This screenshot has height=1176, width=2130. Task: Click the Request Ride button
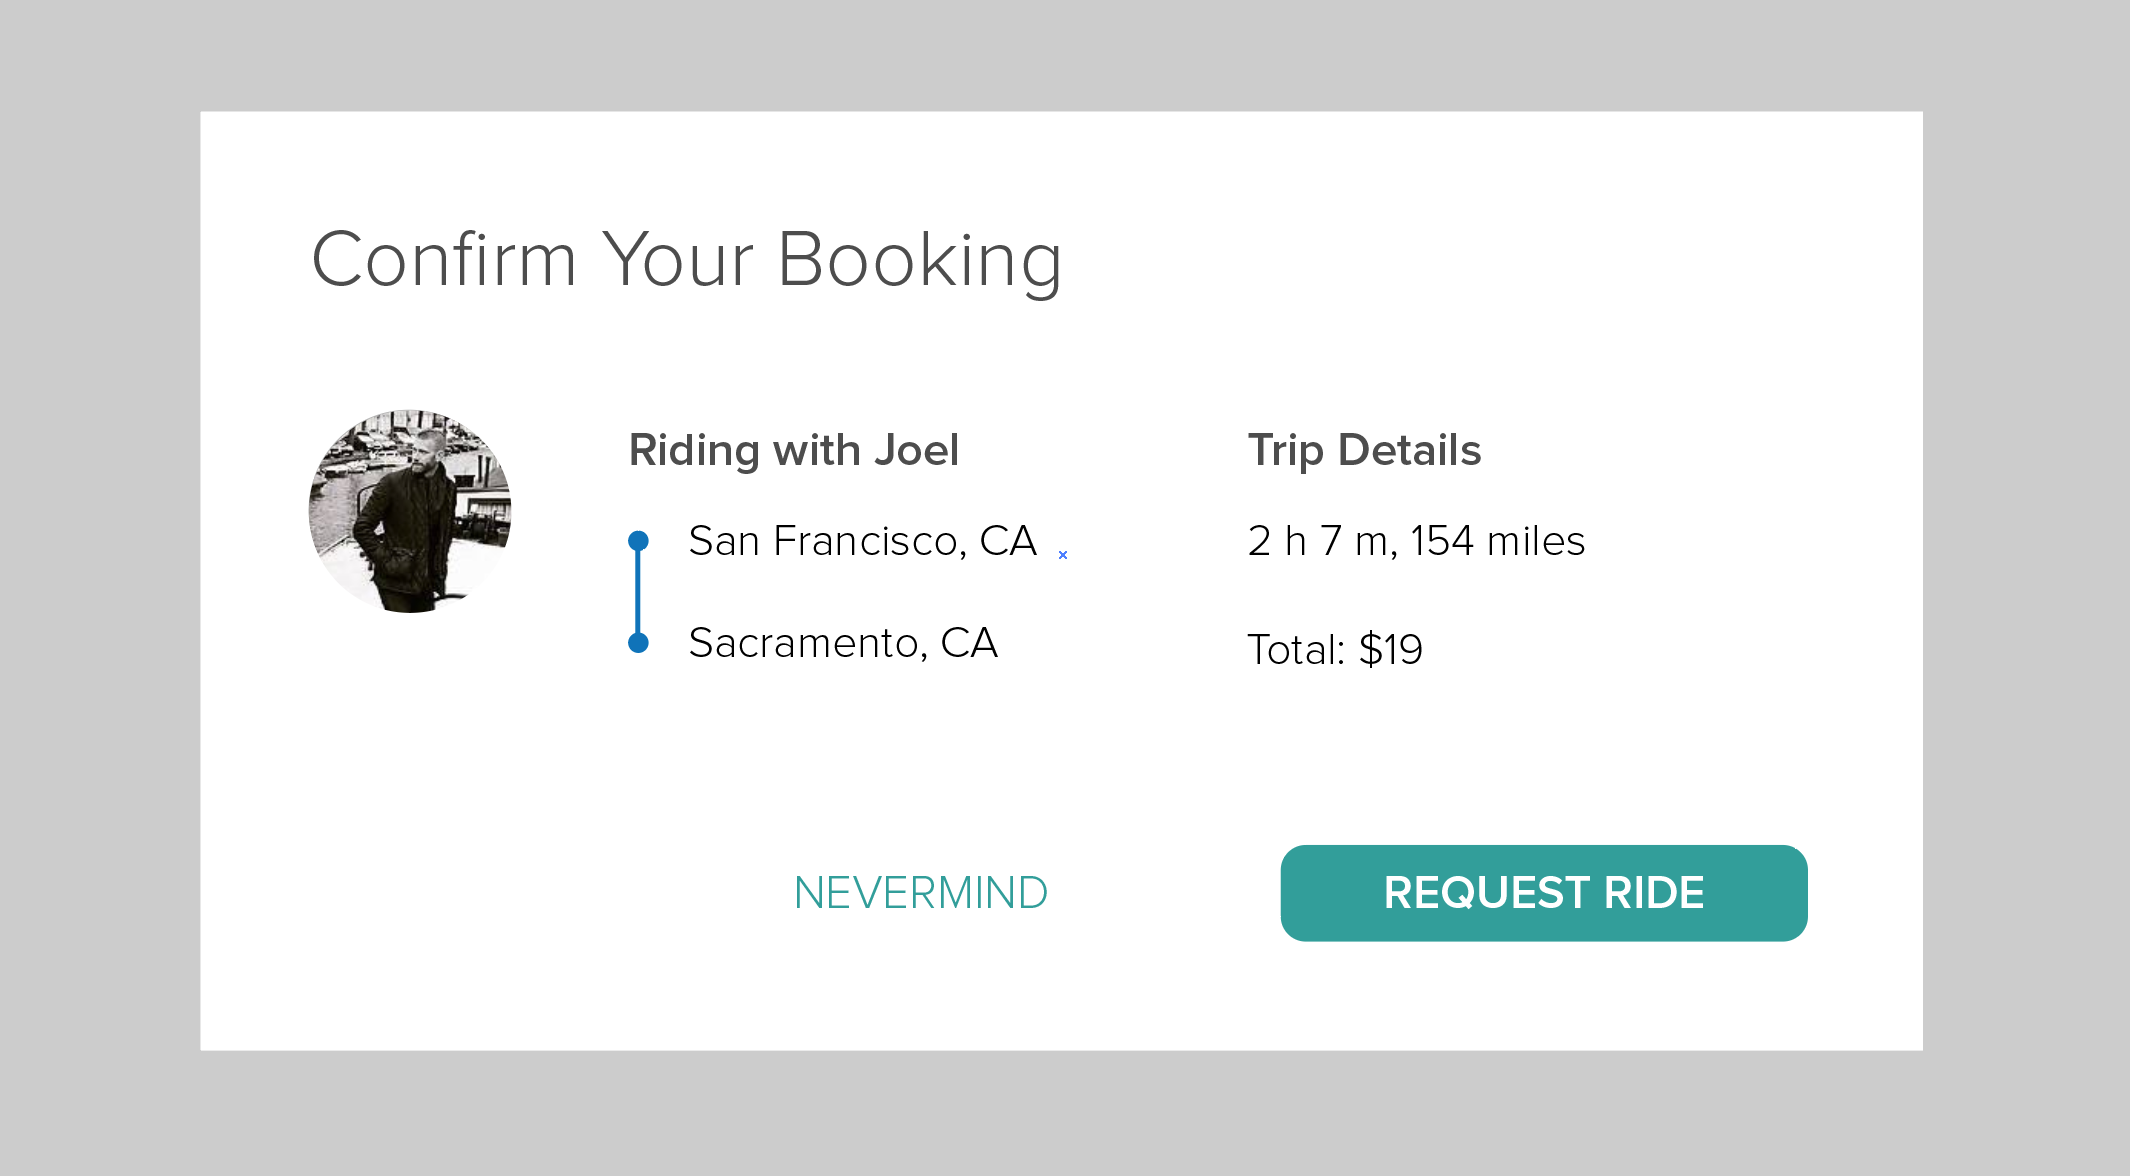pyautogui.click(x=1543, y=893)
